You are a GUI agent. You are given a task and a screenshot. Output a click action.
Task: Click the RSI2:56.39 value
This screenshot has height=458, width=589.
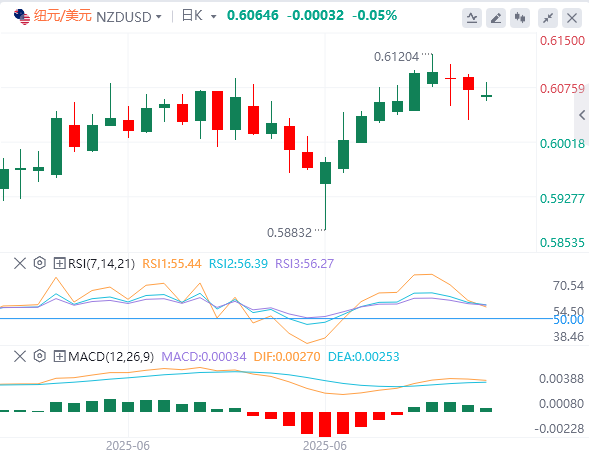point(238,264)
